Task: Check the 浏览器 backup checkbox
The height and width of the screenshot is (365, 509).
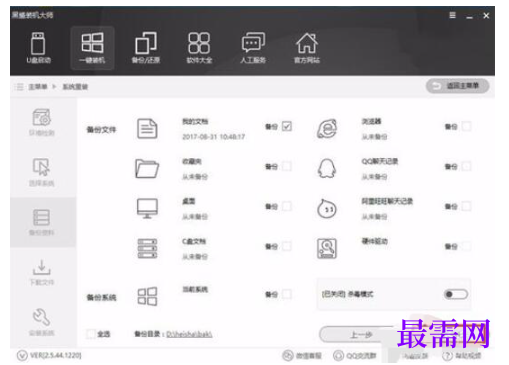Action: 467,126
